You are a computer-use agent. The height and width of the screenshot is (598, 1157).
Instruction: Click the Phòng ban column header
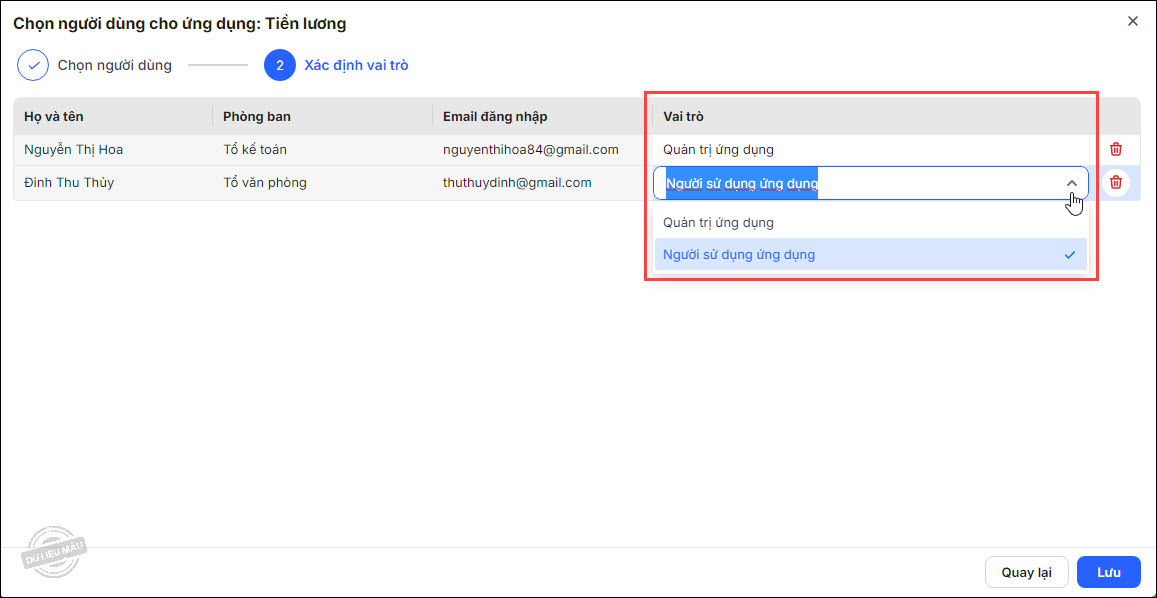click(257, 117)
